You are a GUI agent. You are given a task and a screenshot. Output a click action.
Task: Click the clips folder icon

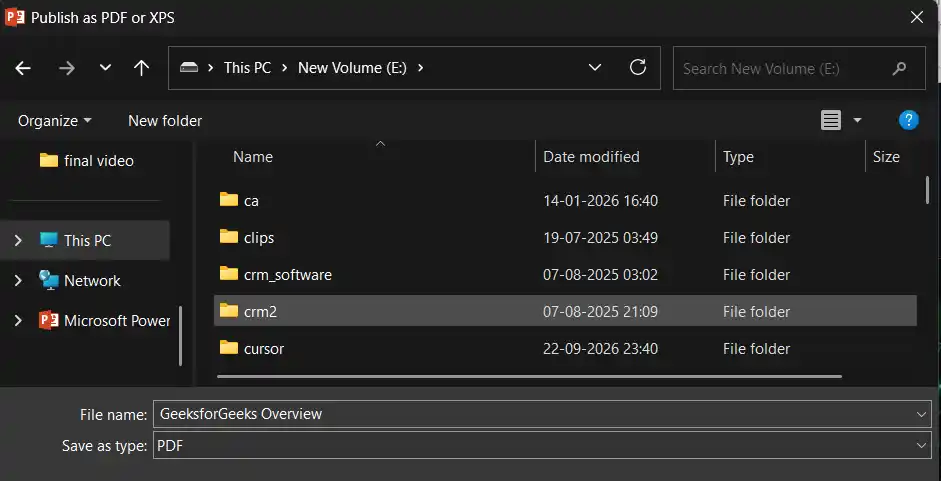pyautogui.click(x=229, y=236)
